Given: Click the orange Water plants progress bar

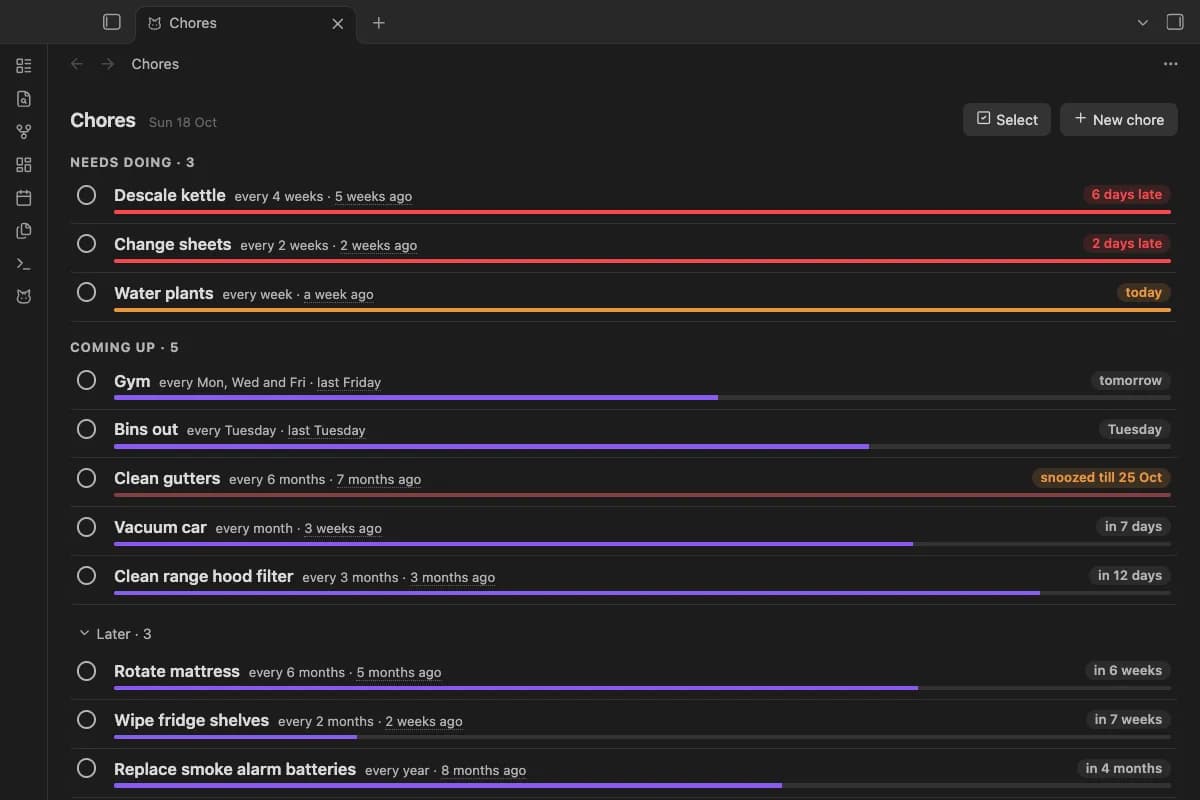Looking at the screenshot, I should click(642, 310).
